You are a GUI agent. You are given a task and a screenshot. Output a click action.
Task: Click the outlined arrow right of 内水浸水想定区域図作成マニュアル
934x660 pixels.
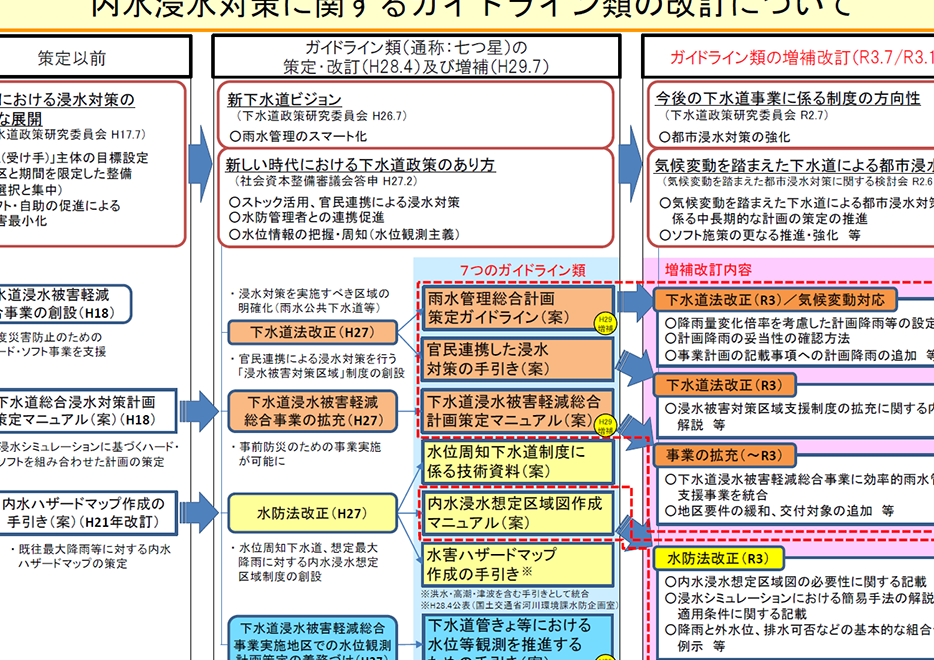(630, 526)
